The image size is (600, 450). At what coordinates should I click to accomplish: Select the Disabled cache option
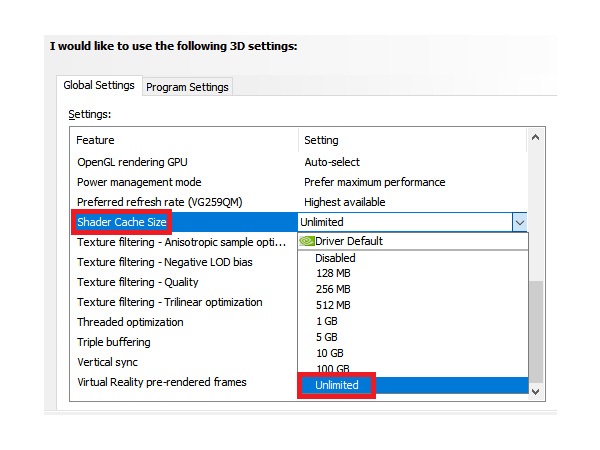click(334, 258)
